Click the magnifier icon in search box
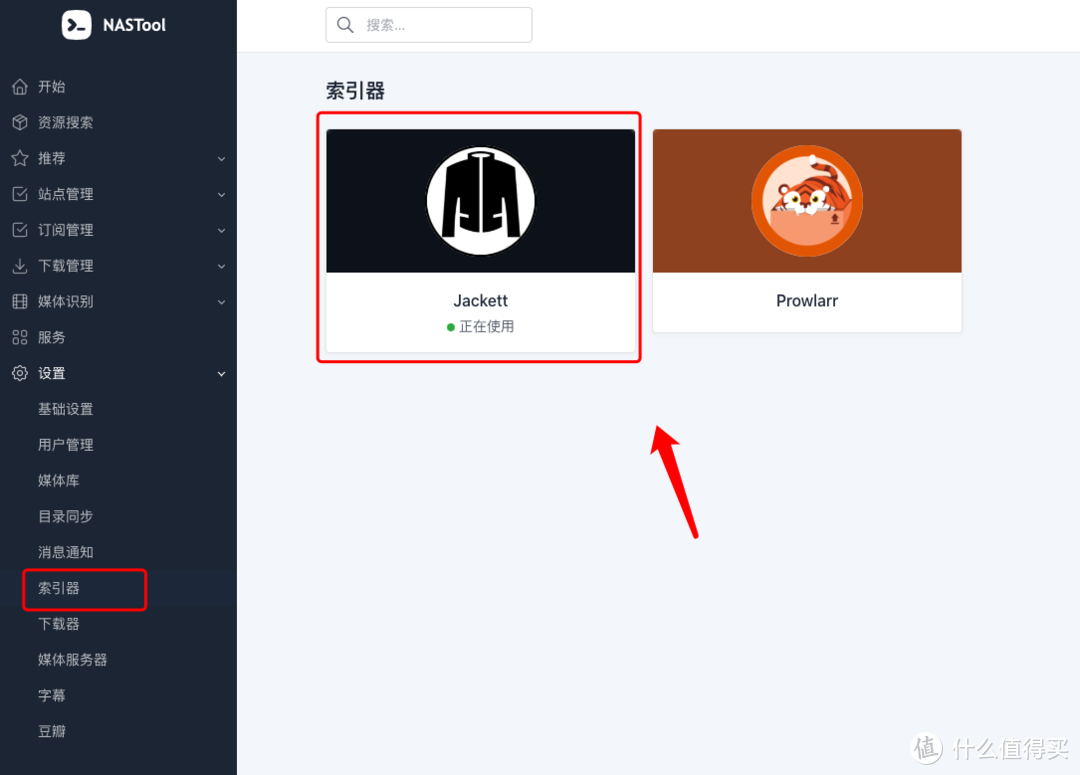The image size is (1080, 775). pos(346,25)
